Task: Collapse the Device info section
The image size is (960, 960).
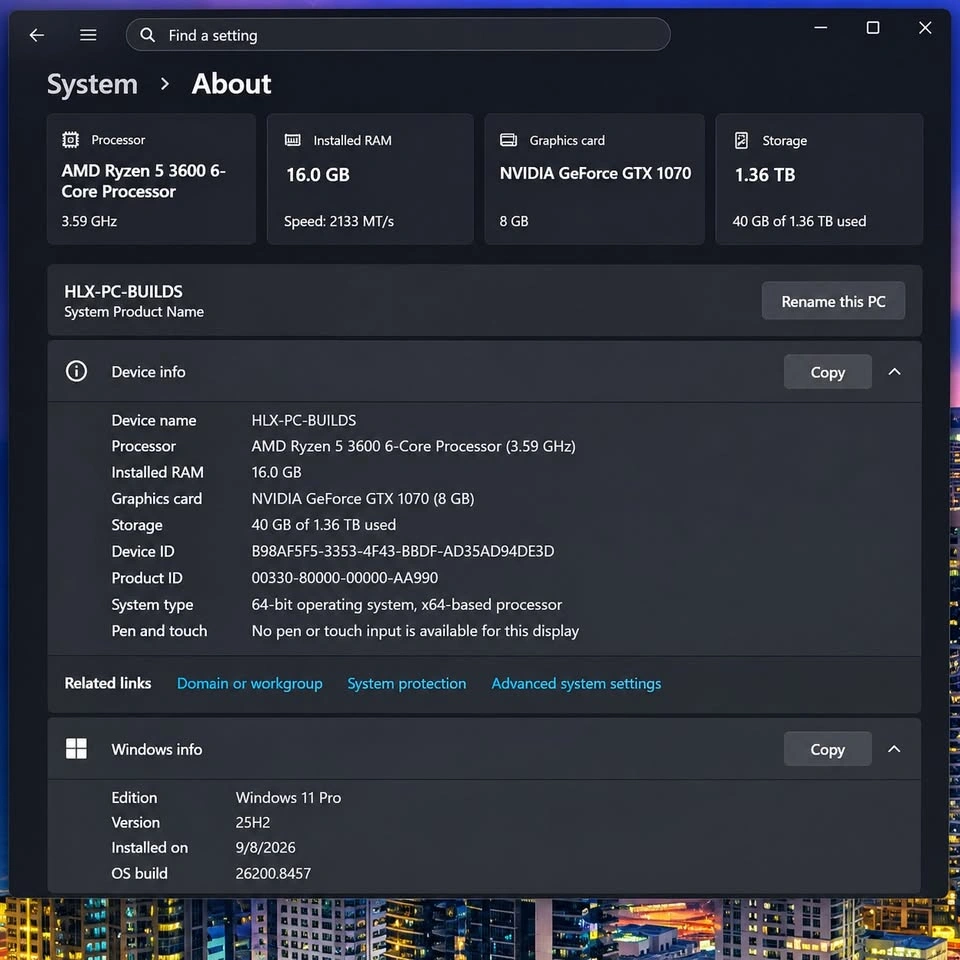Action: [x=894, y=372]
